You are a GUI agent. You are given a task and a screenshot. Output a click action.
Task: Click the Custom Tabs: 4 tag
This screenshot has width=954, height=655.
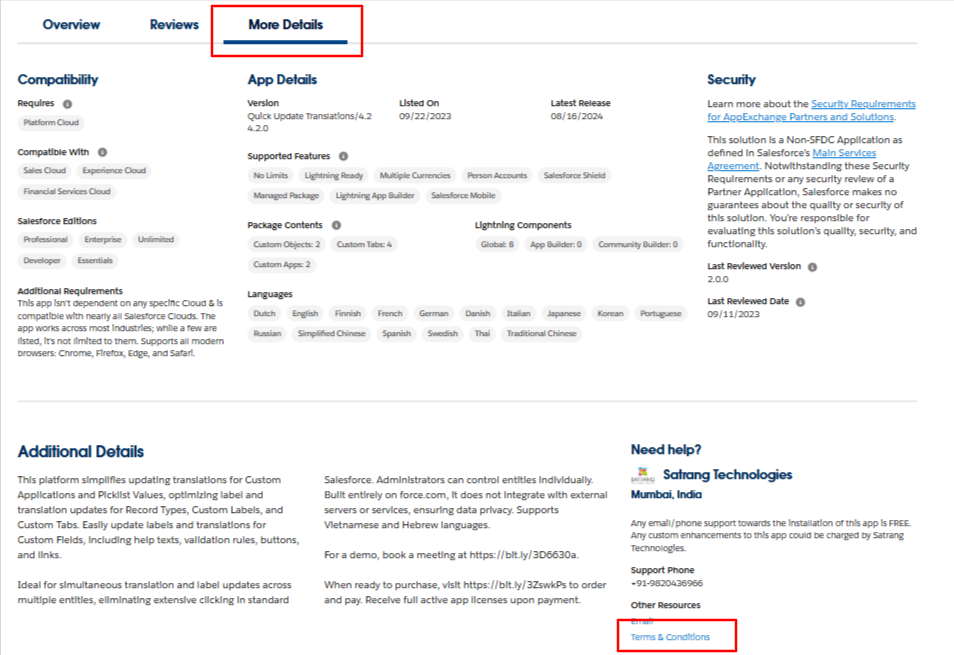pos(364,244)
